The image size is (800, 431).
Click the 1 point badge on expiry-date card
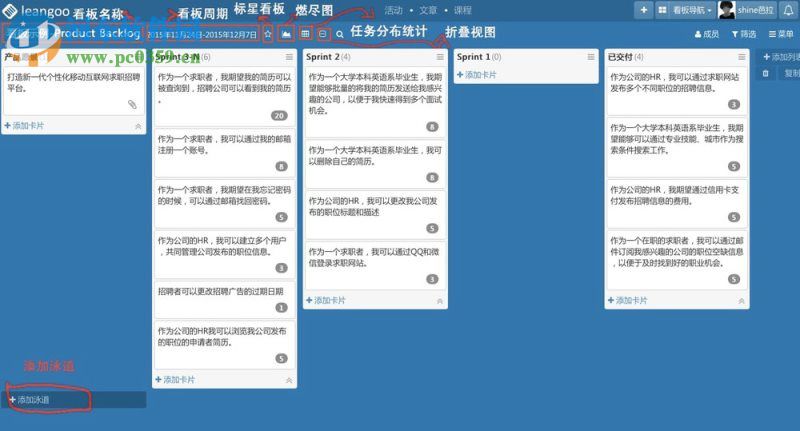281,308
